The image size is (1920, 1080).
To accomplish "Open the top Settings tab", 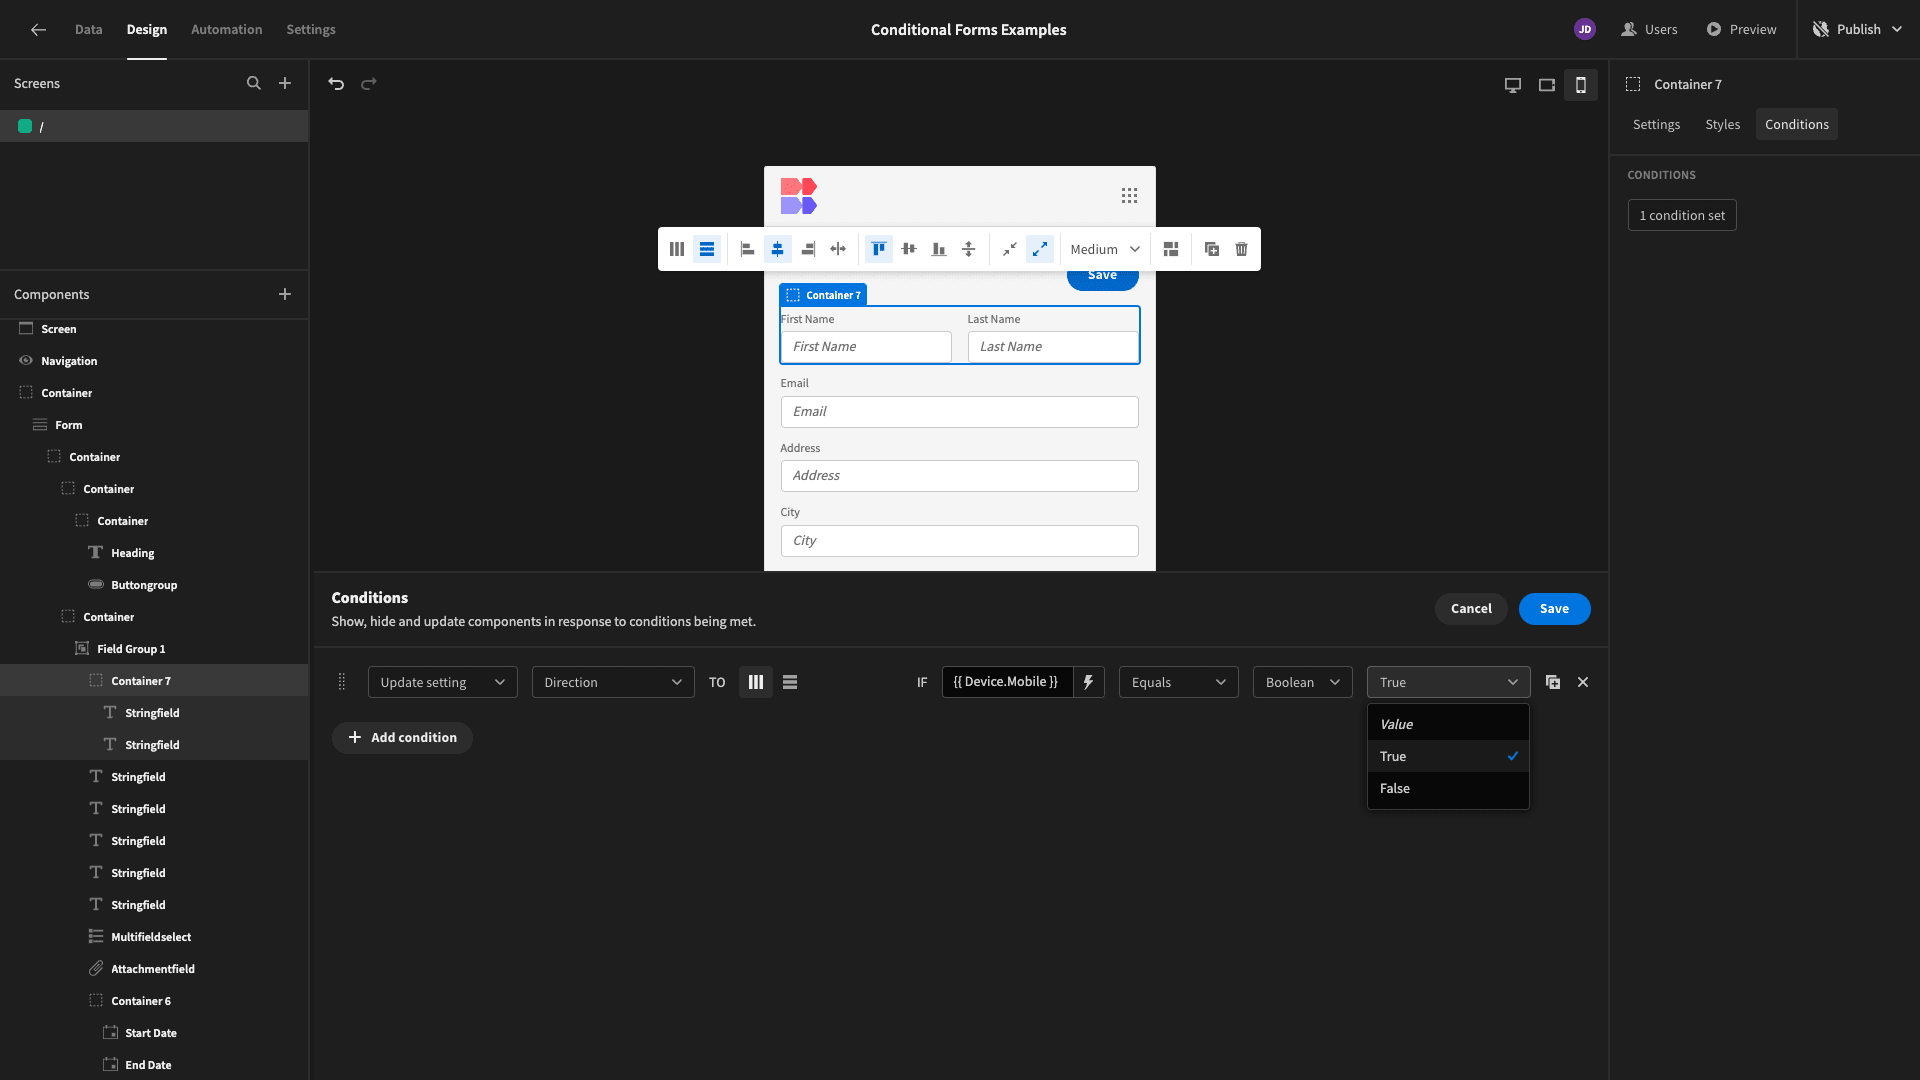I will 311,30.
